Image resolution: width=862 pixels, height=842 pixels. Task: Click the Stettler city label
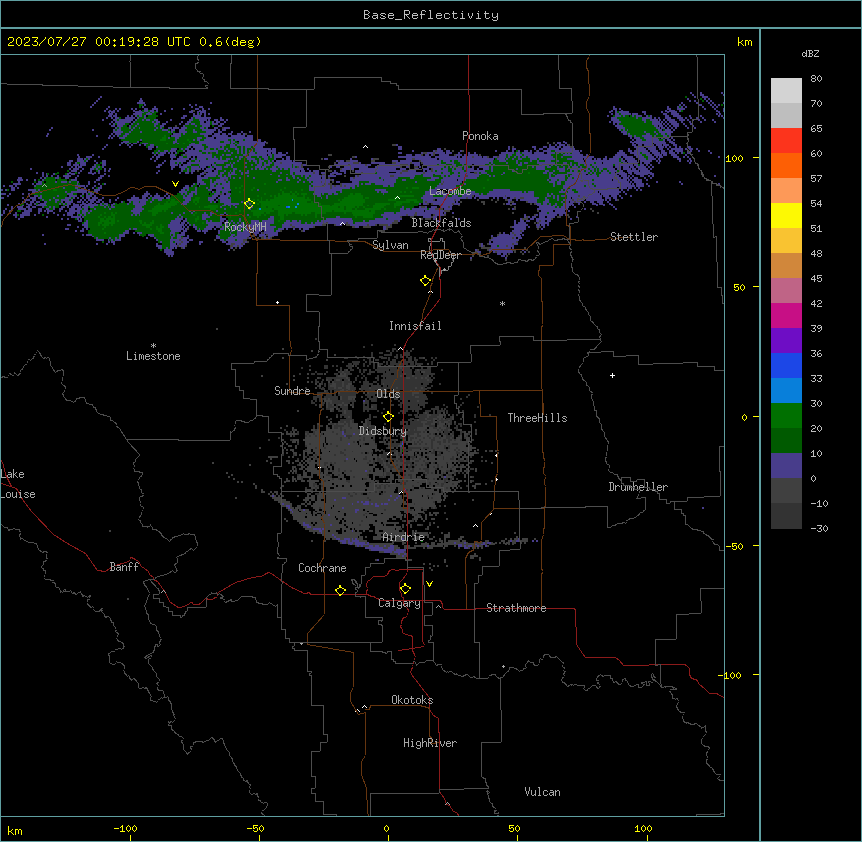coord(634,237)
